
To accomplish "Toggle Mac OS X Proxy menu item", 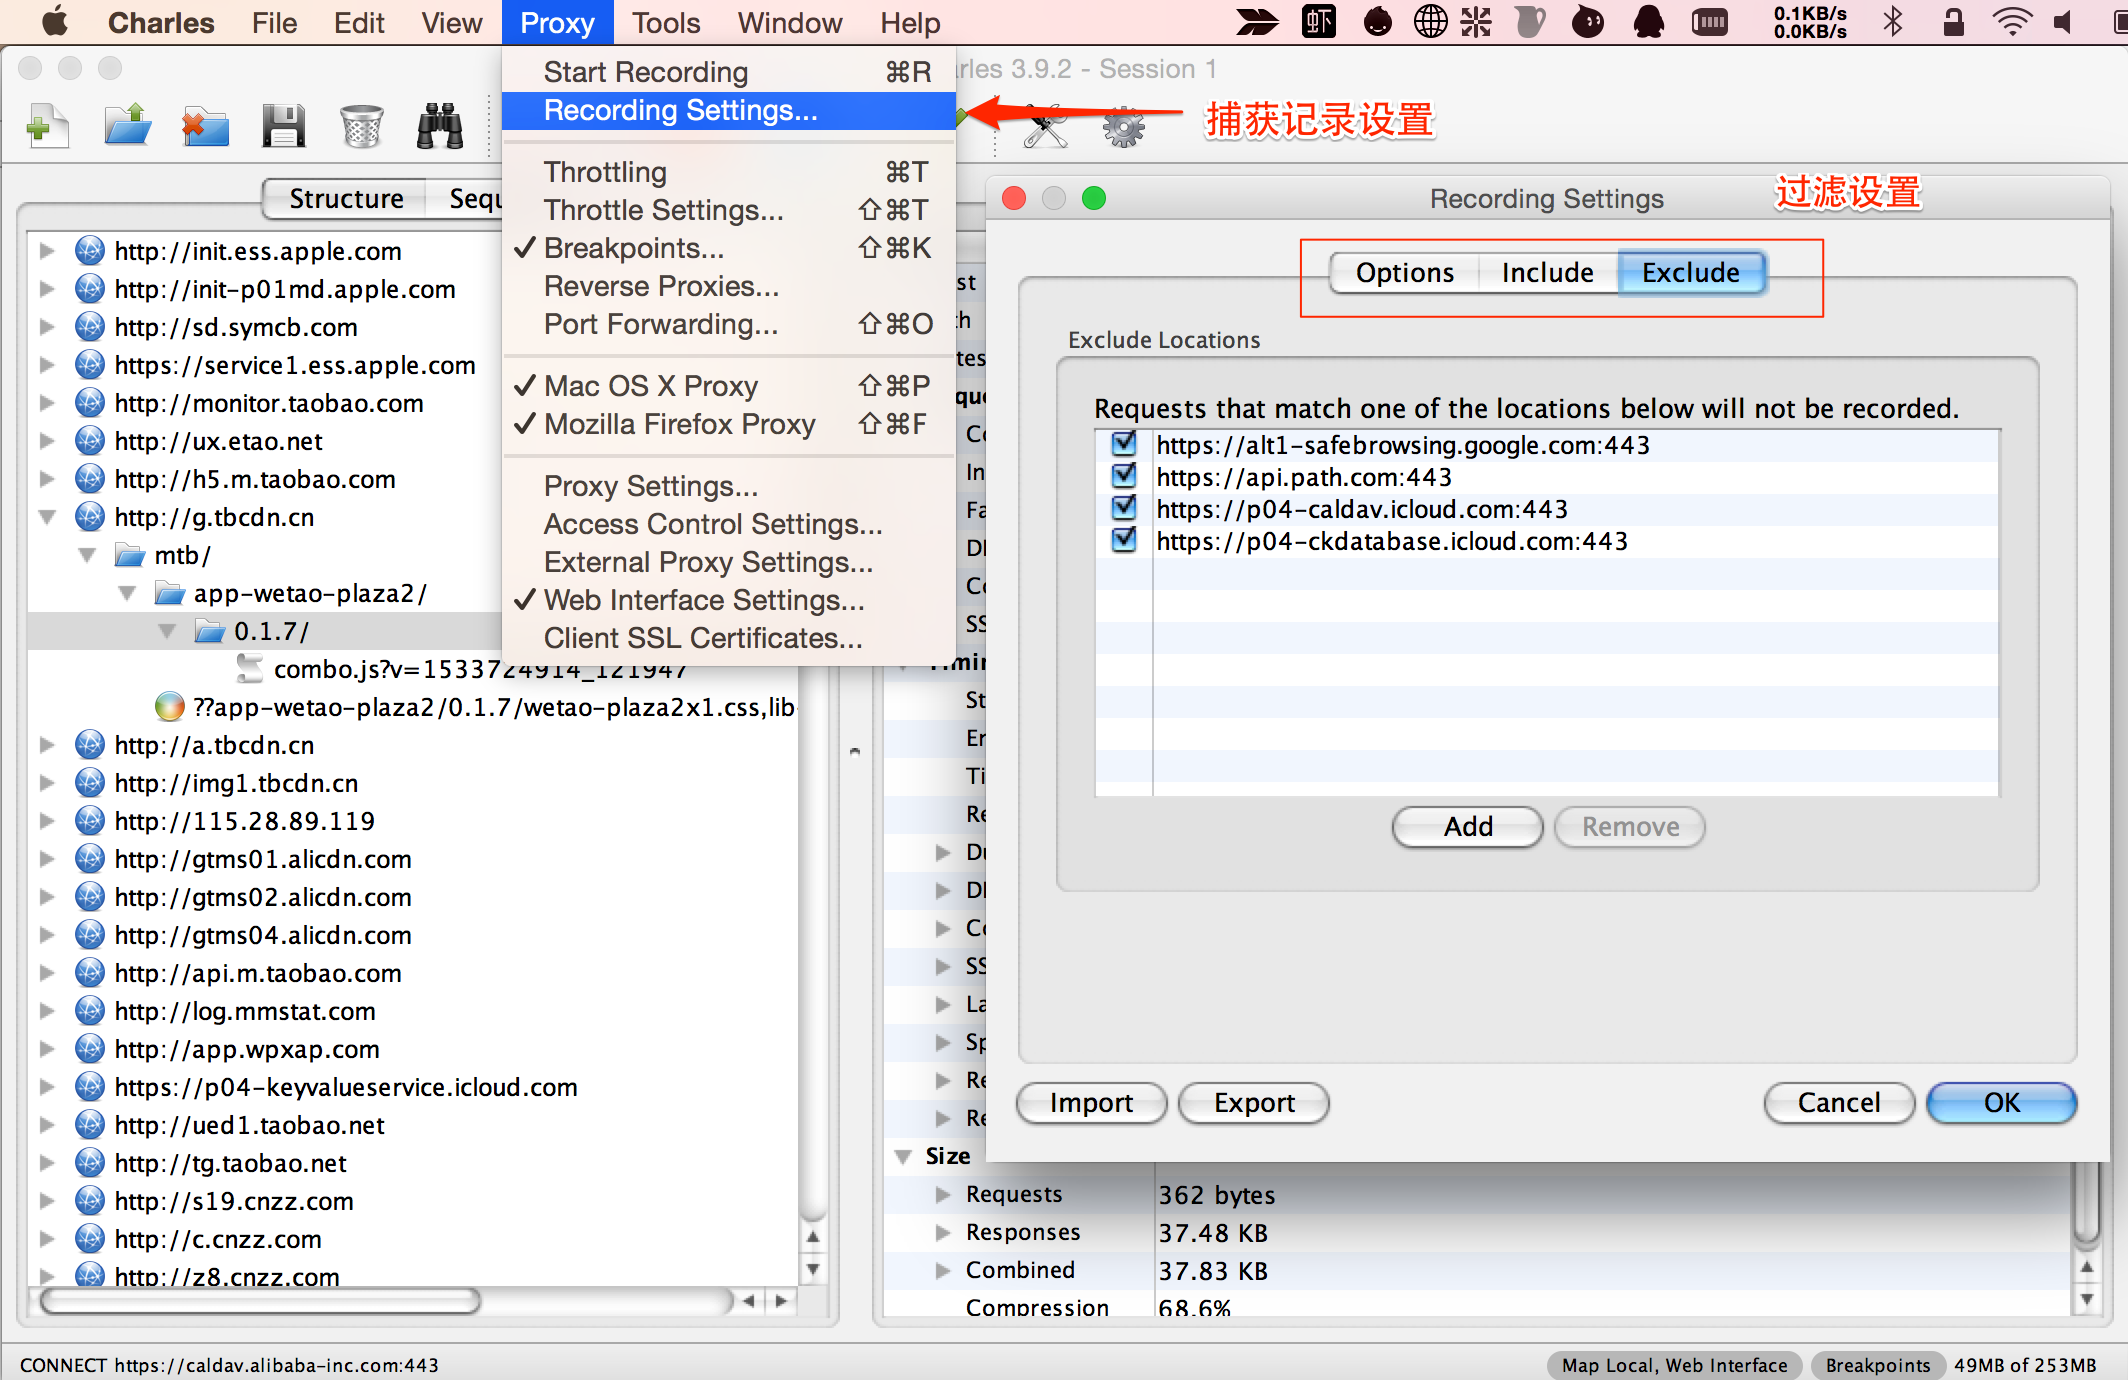I will coord(729,386).
